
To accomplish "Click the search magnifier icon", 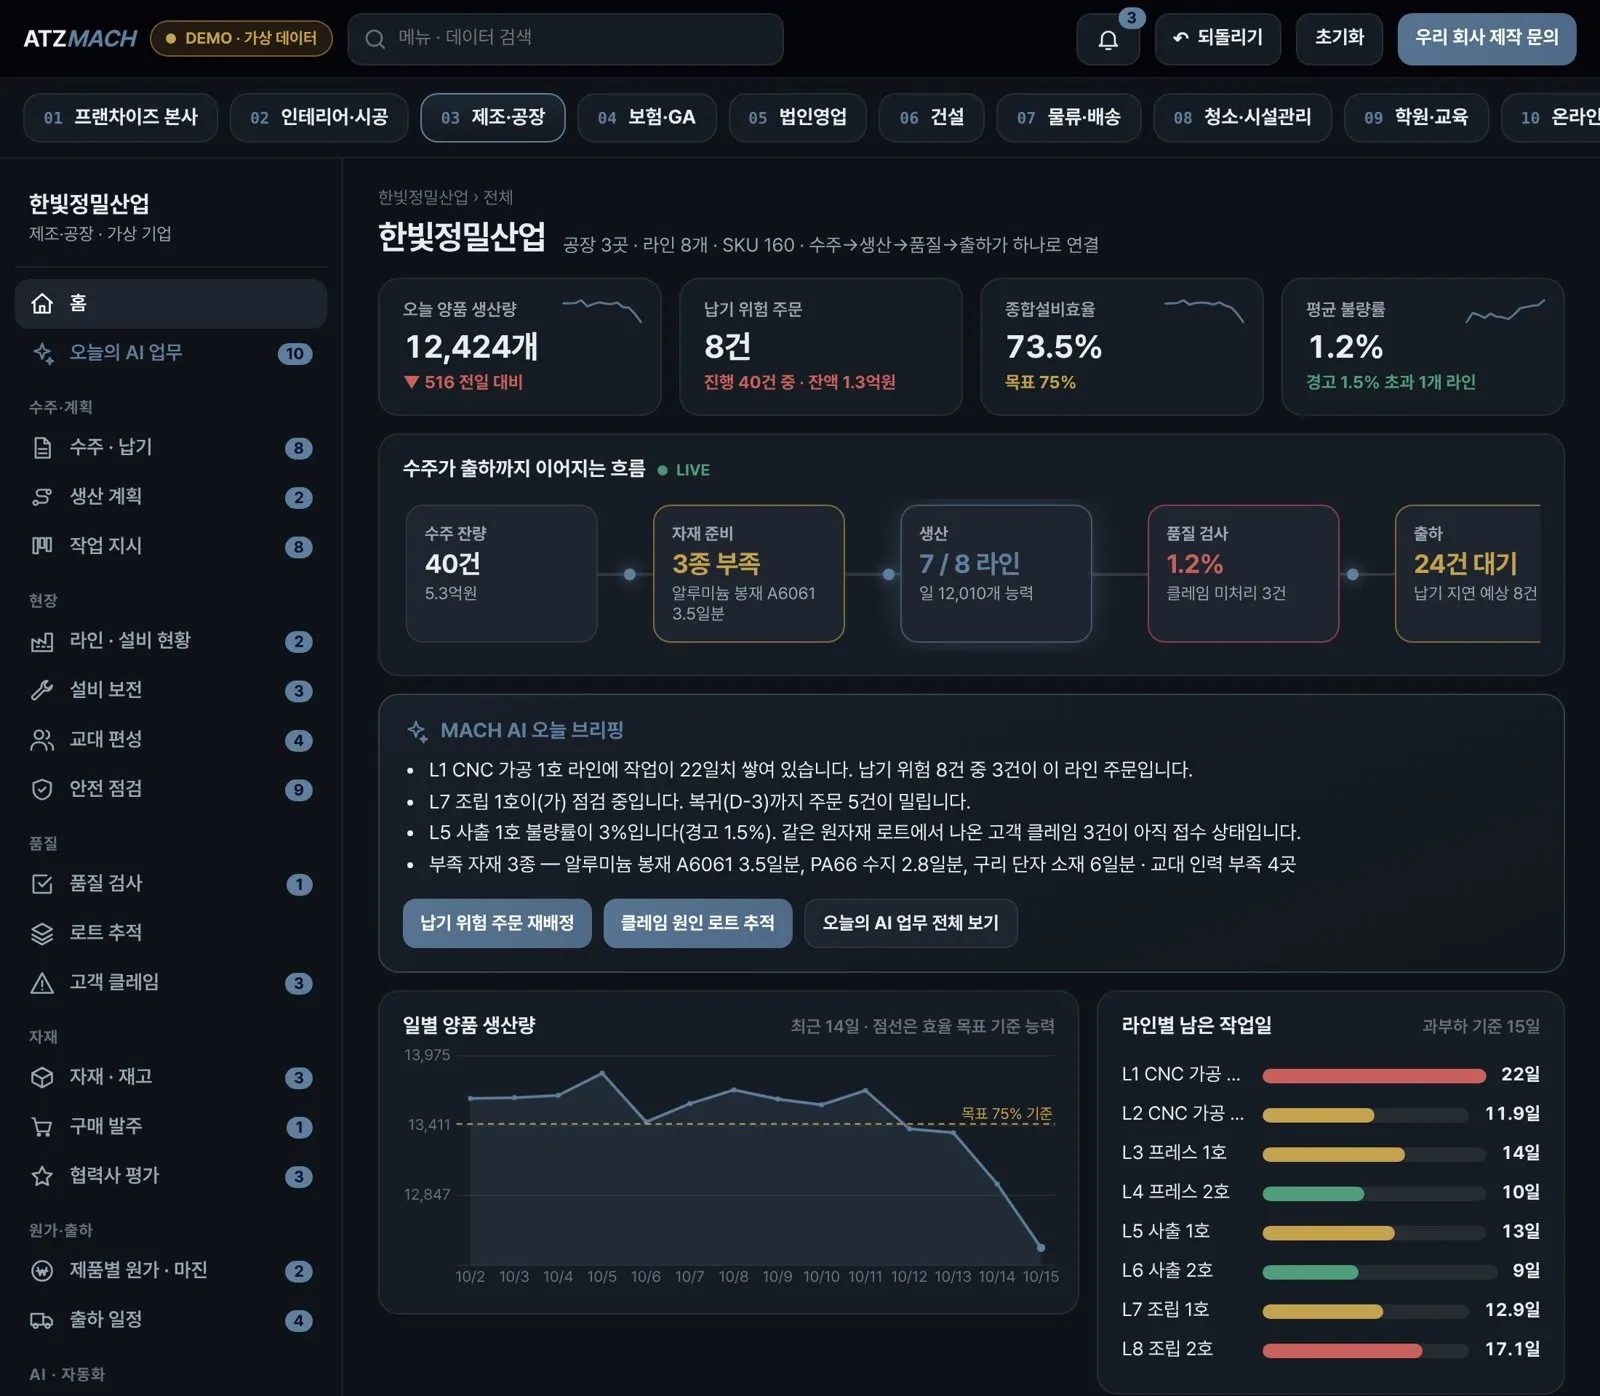I will pos(375,39).
